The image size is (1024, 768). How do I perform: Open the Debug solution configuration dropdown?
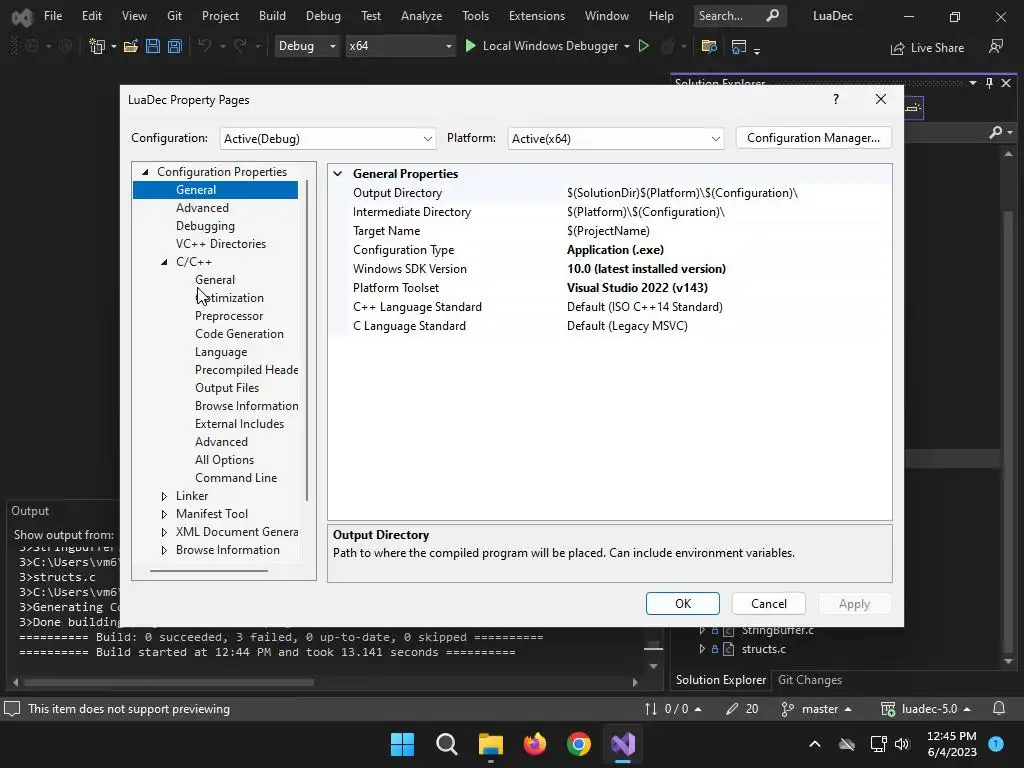[307, 46]
